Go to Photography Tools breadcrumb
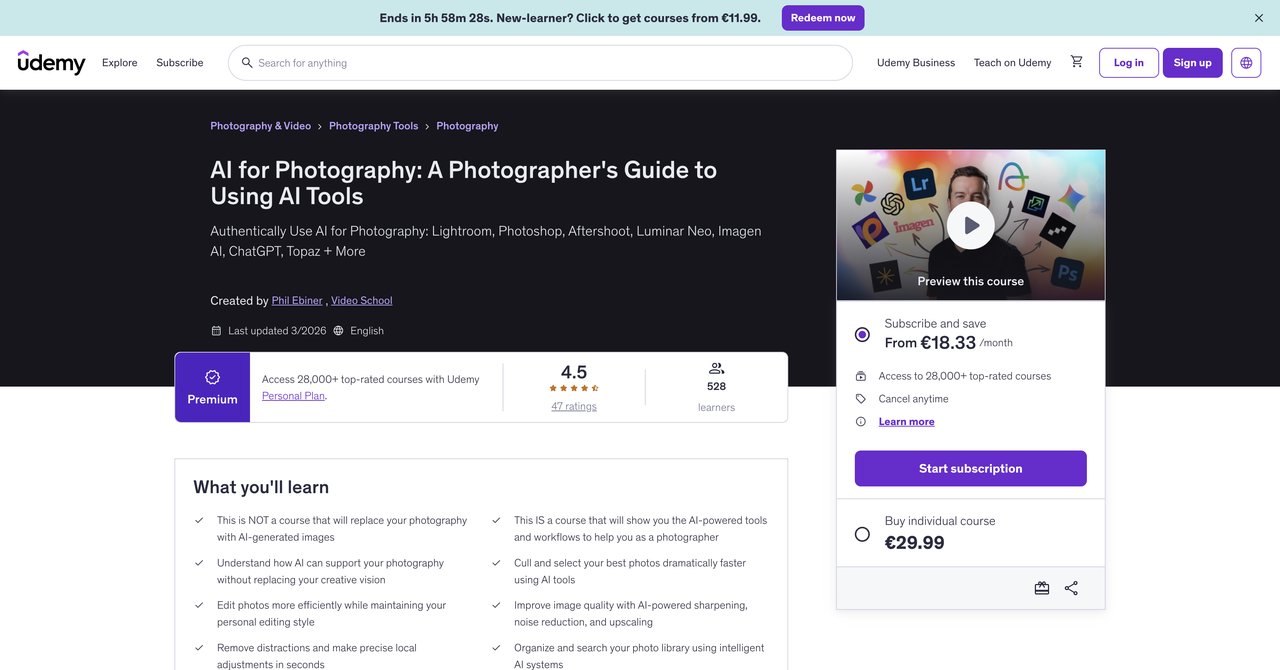This screenshot has width=1280, height=670. pos(374,126)
